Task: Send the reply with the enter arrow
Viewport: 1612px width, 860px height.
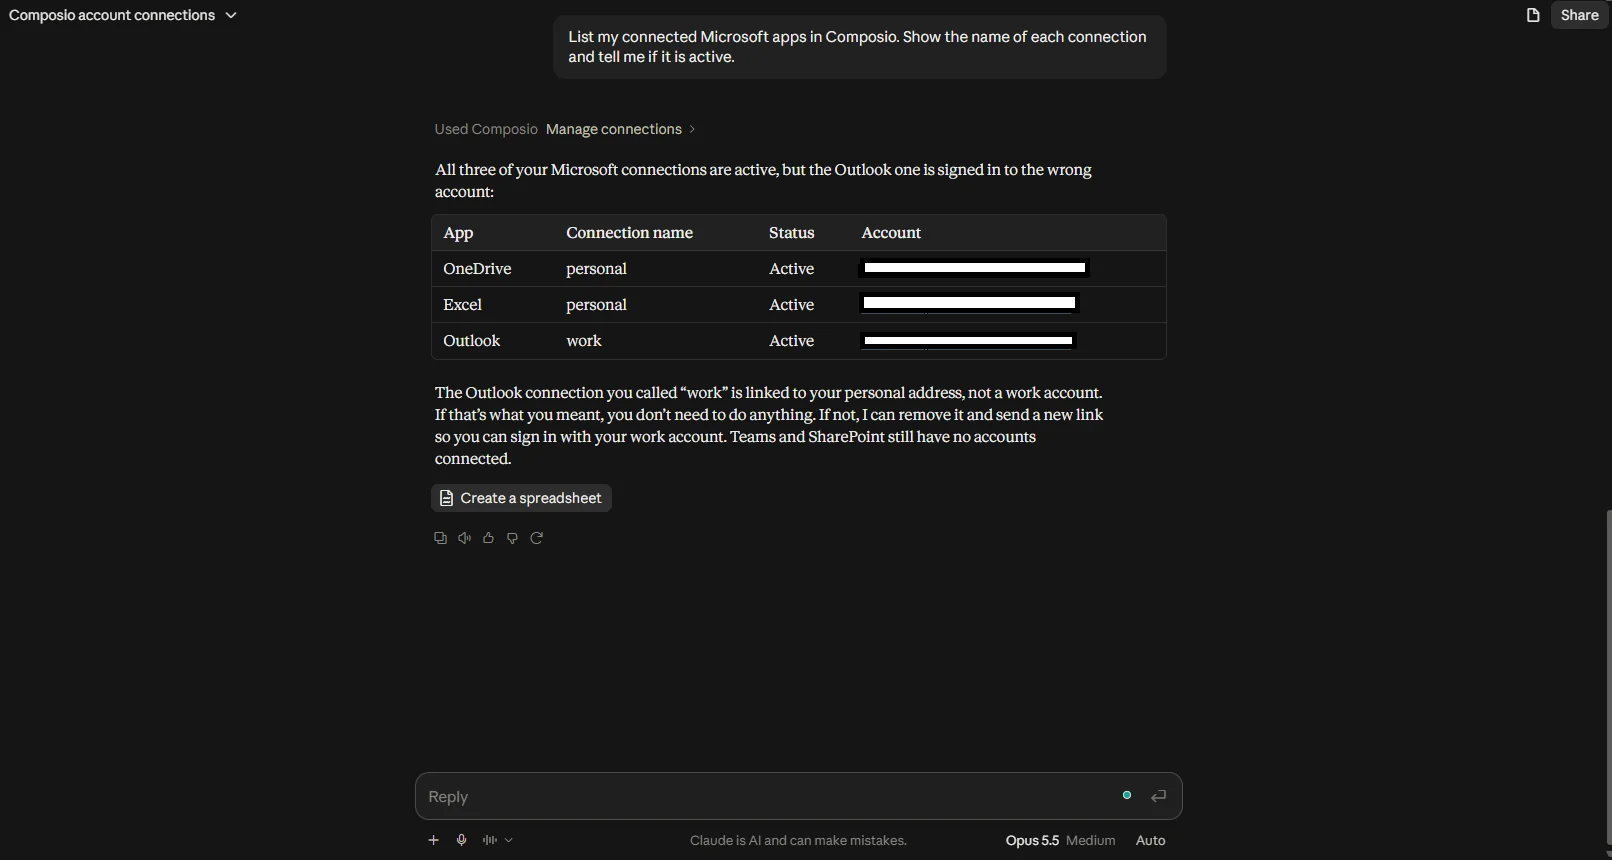Action: (1158, 796)
